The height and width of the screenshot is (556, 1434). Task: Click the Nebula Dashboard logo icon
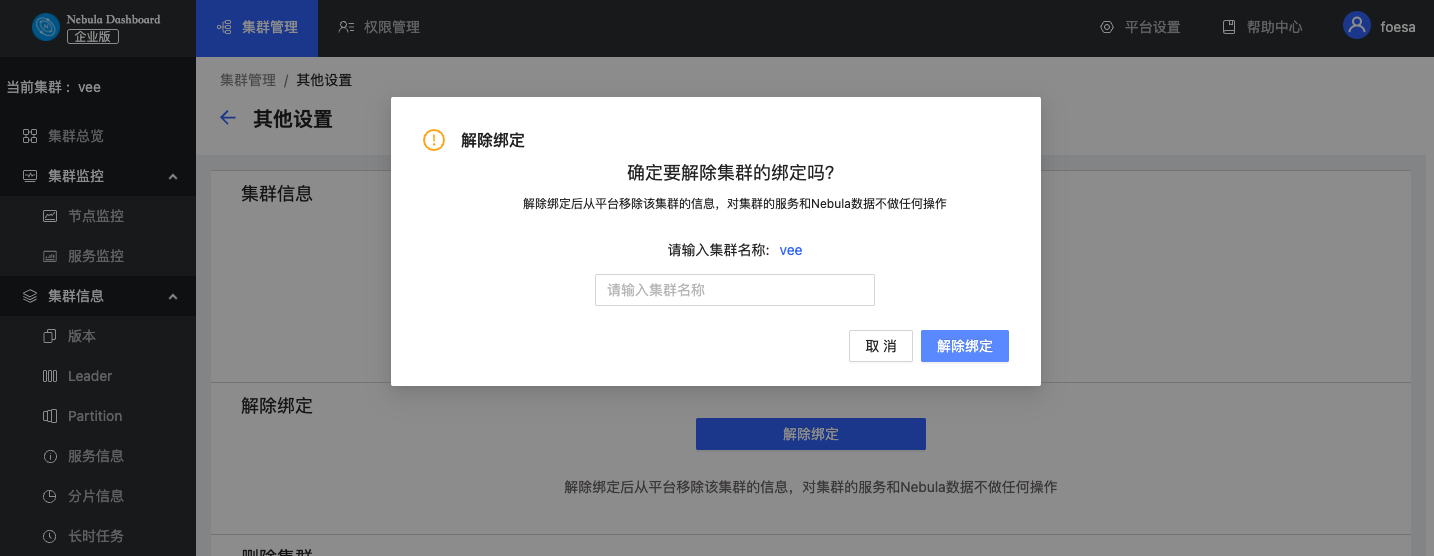(46, 28)
